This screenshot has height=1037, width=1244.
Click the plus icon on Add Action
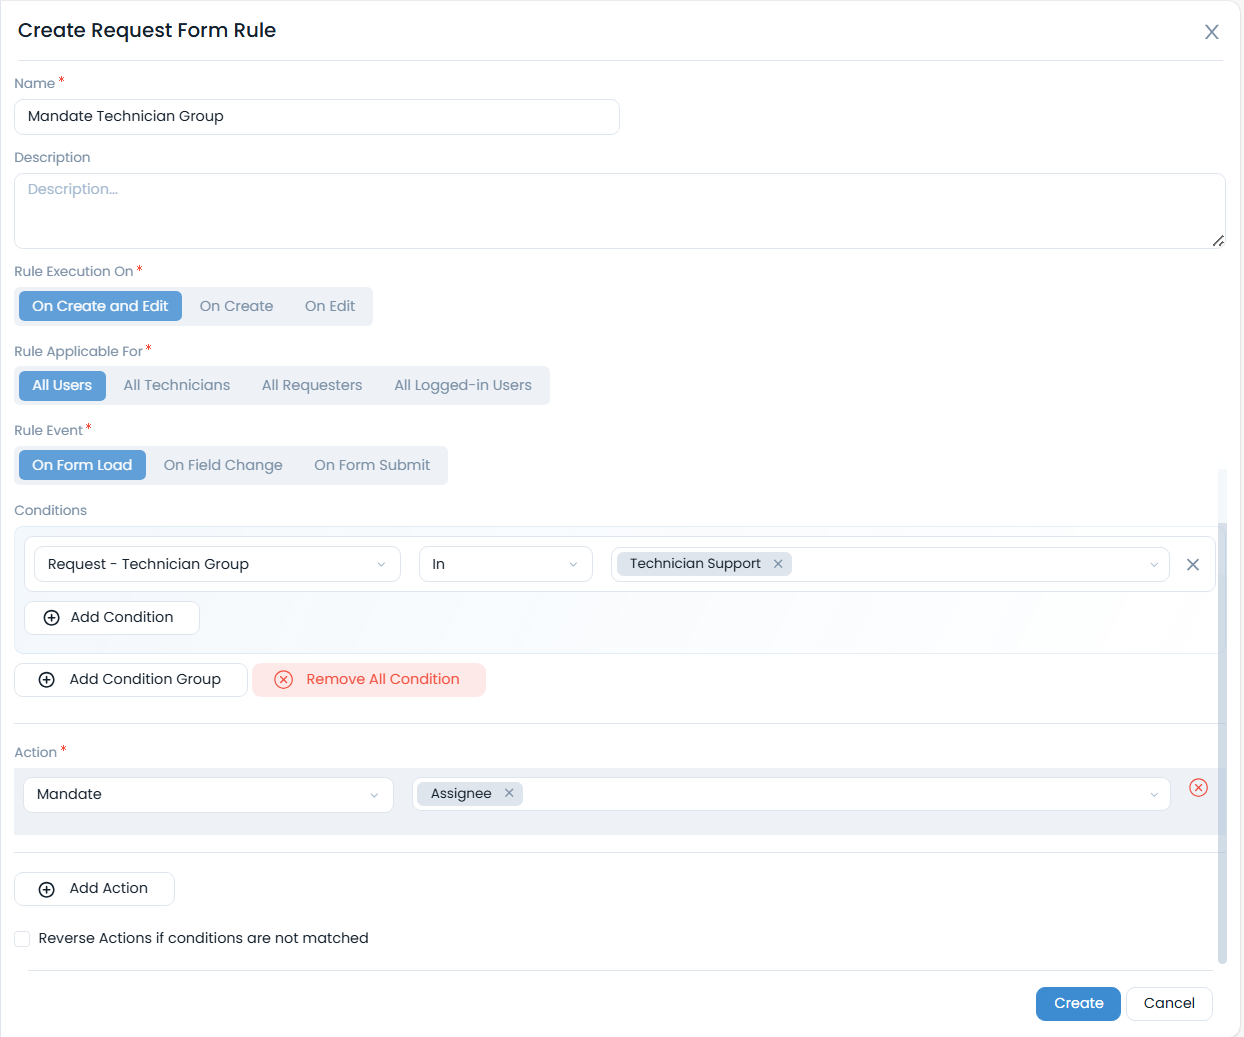click(x=46, y=888)
